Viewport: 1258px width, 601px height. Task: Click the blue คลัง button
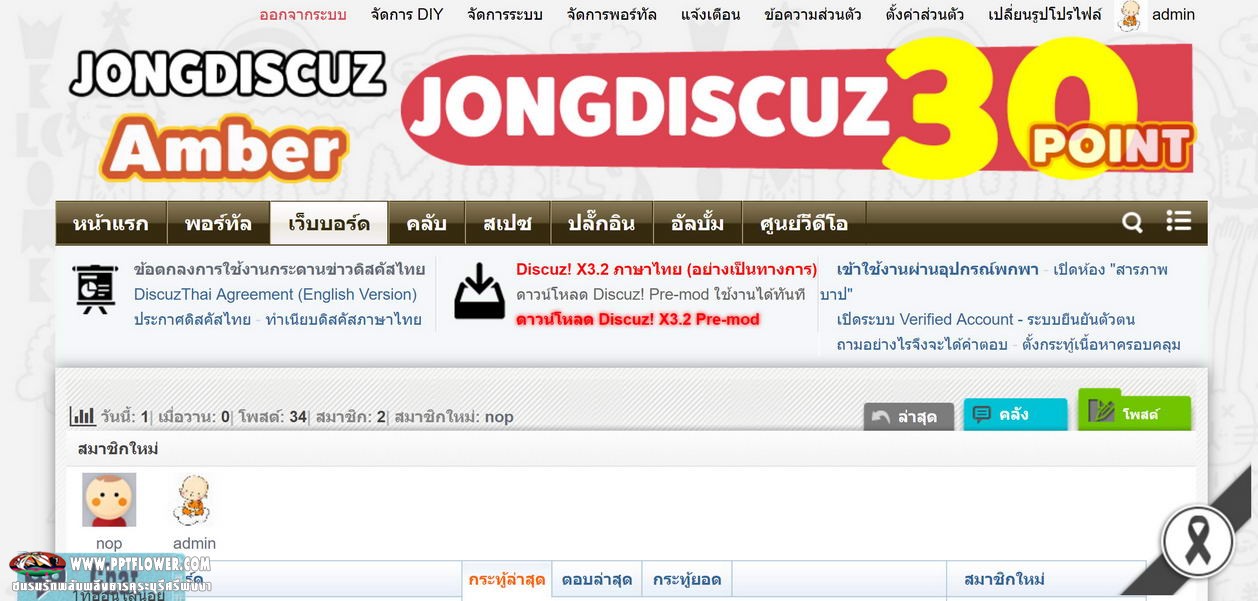click(1015, 414)
